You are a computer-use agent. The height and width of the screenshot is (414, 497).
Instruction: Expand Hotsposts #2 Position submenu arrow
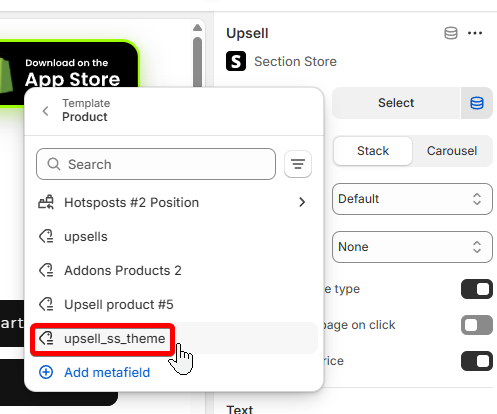click(x=302, y=202)
